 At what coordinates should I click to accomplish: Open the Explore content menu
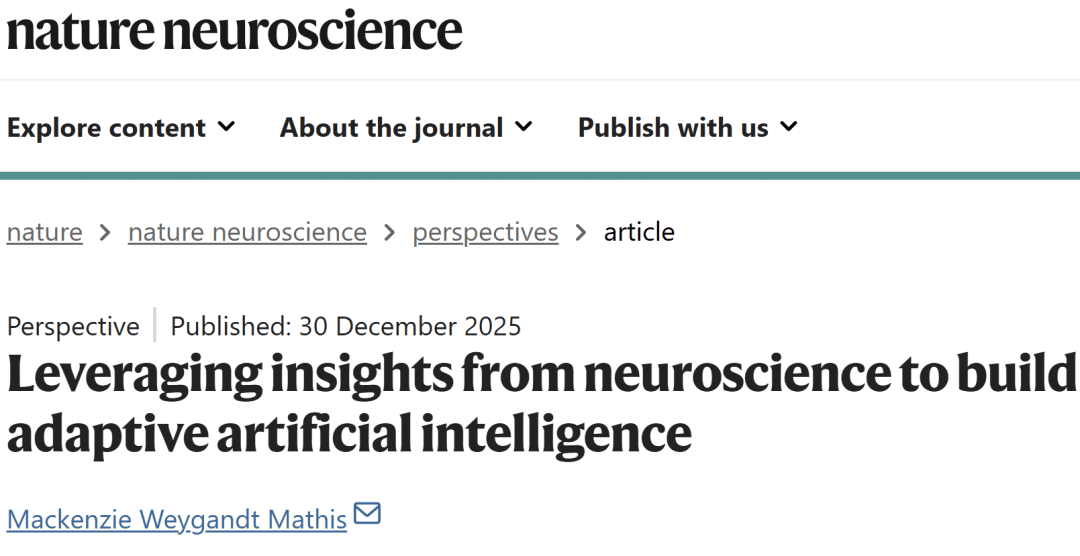[x=121, y=127]
